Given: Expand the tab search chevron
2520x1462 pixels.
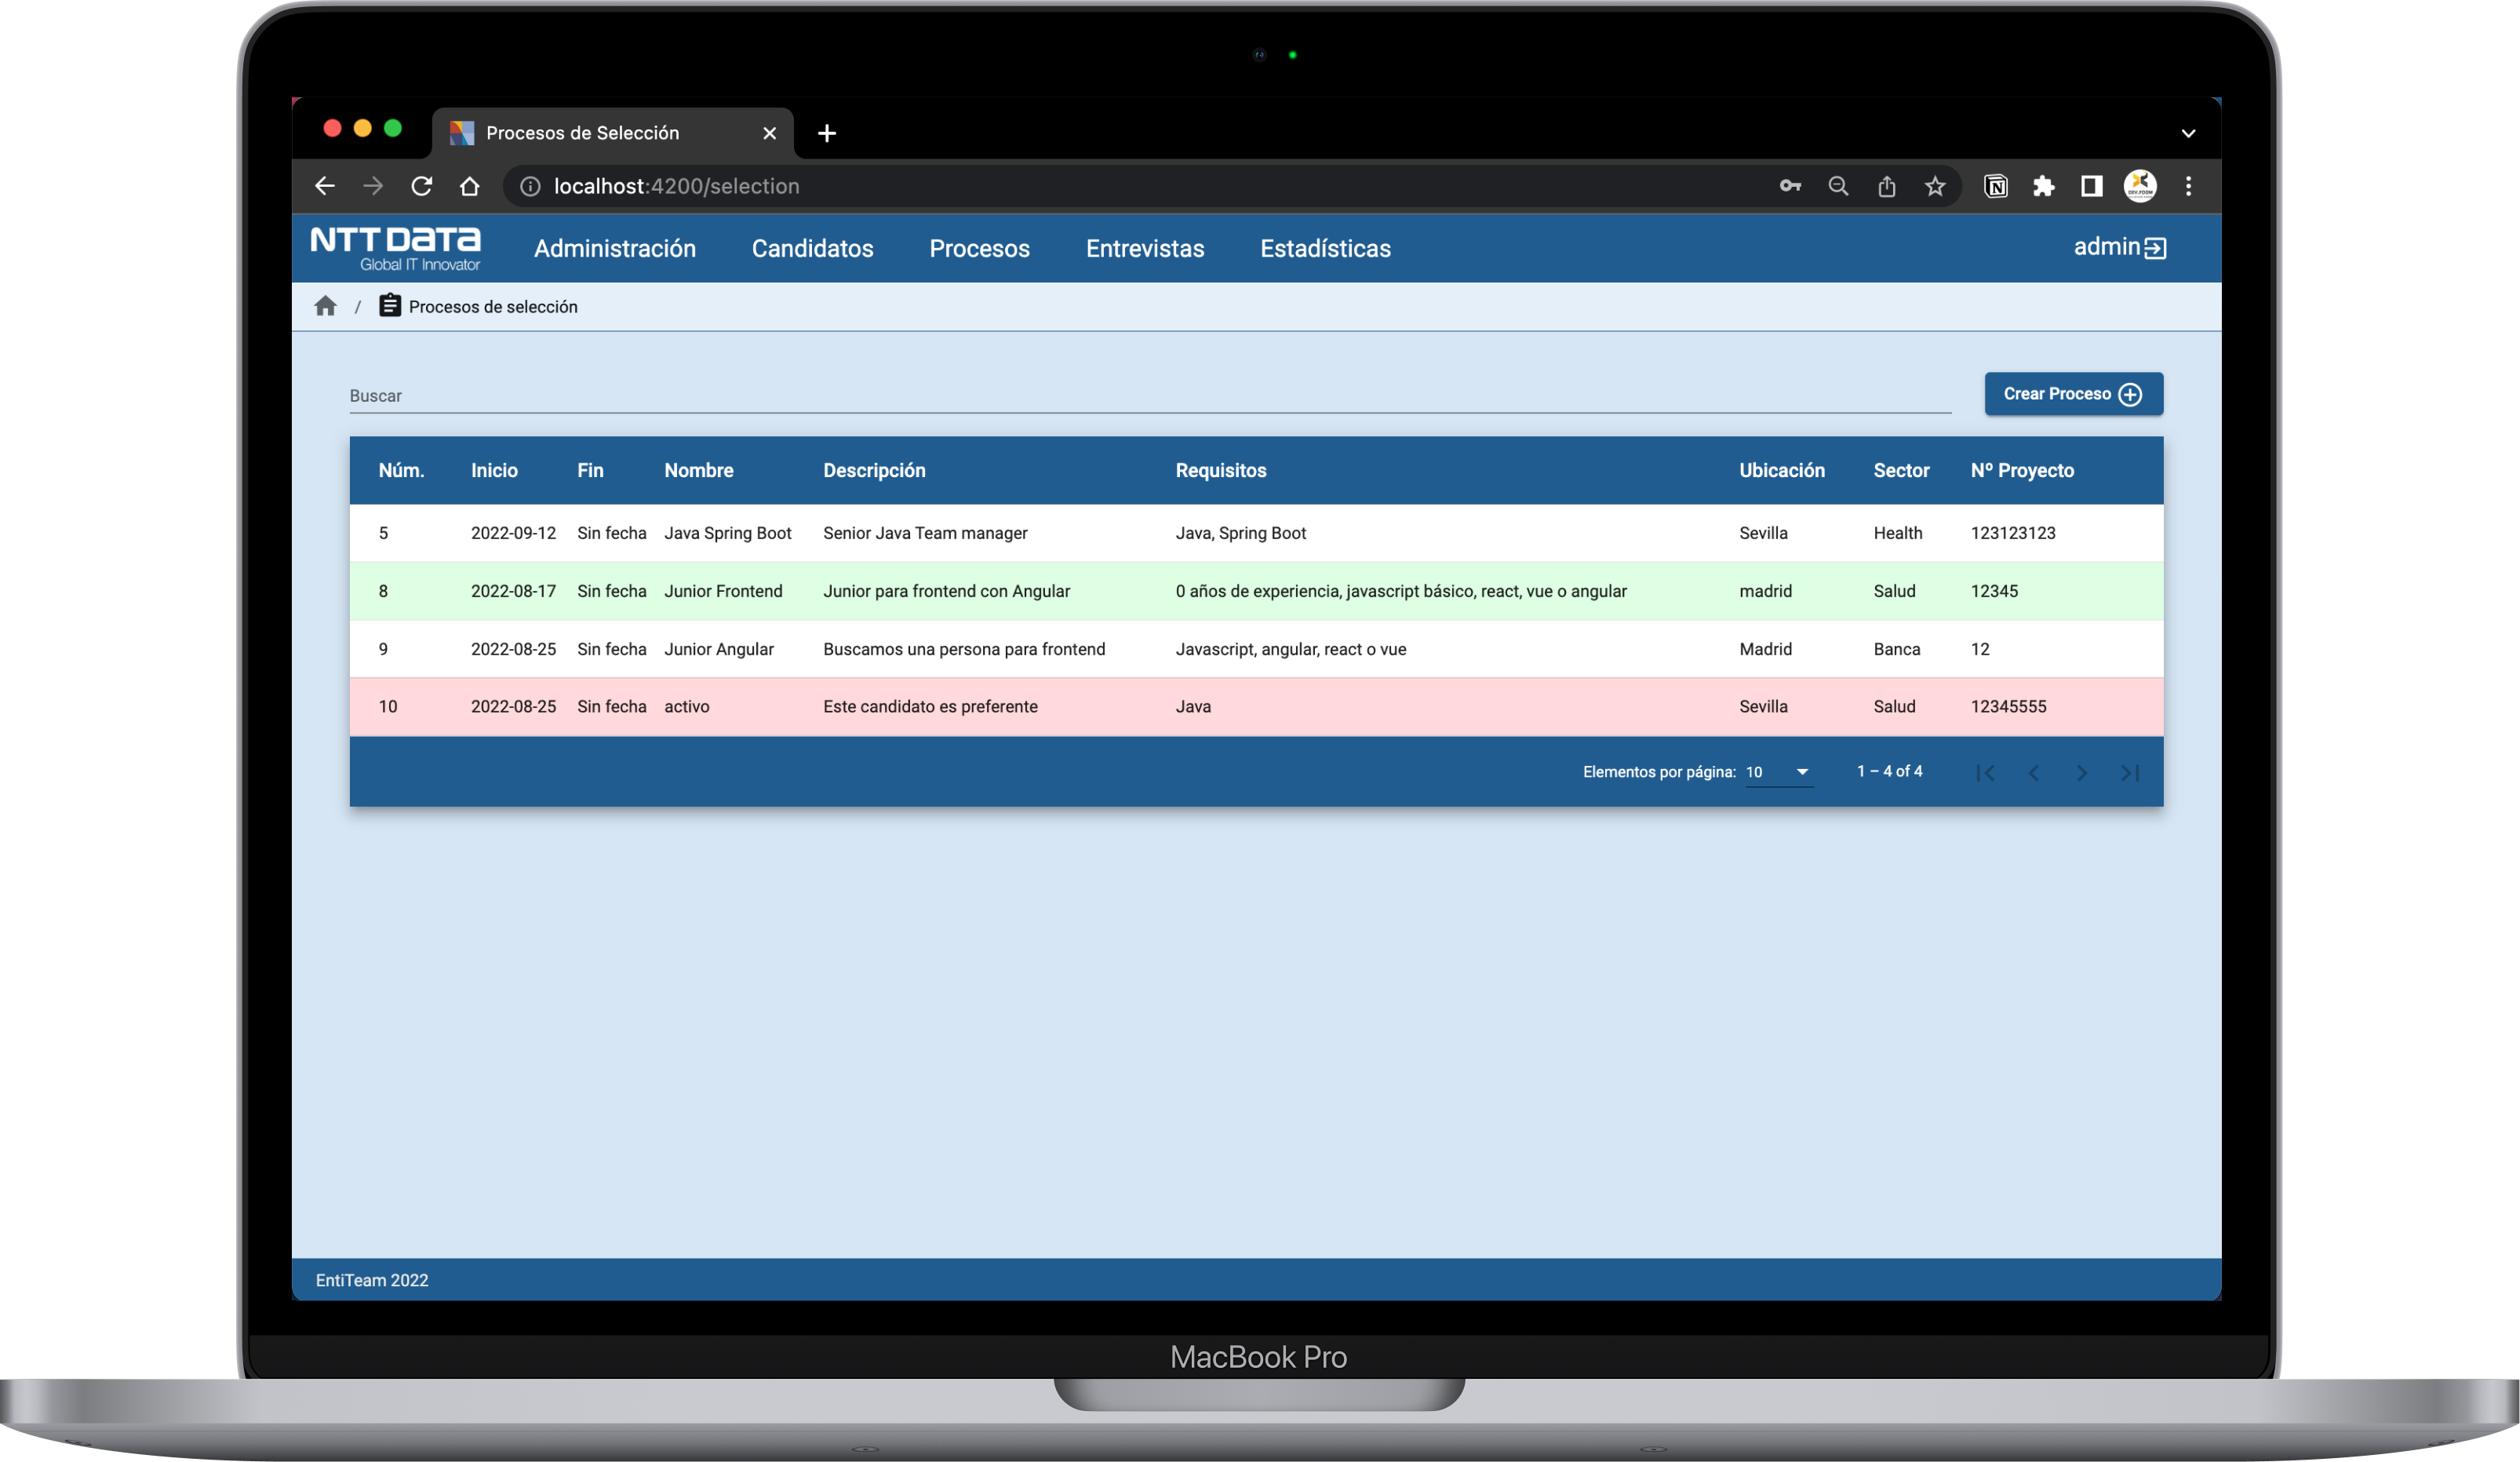Looking at the screenshot, I should tap(2188, 133).
